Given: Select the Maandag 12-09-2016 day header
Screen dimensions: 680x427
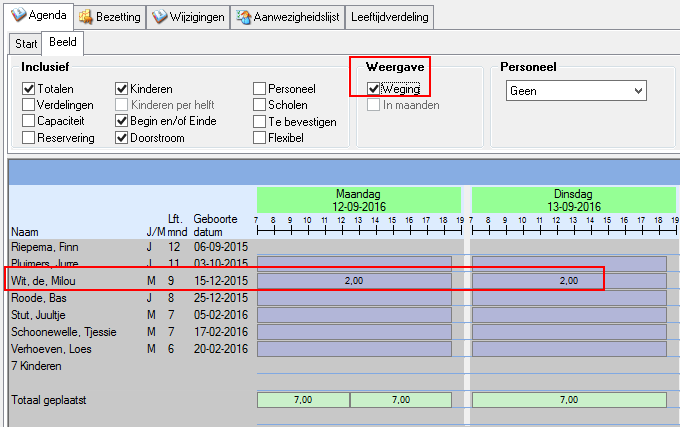Looking at the screenshot, I should pyautogui.click(x=358, y=199).
